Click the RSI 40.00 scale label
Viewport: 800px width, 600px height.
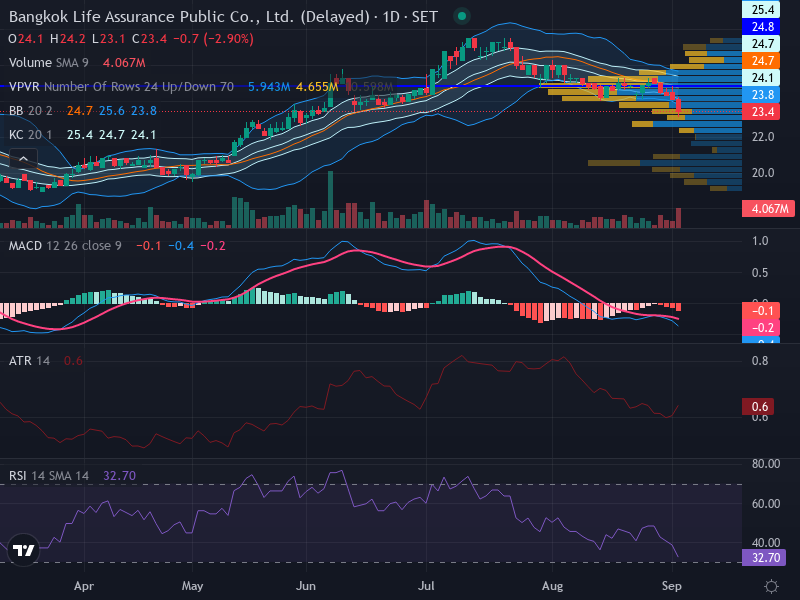pyautogui.click(x=766, y=543)
